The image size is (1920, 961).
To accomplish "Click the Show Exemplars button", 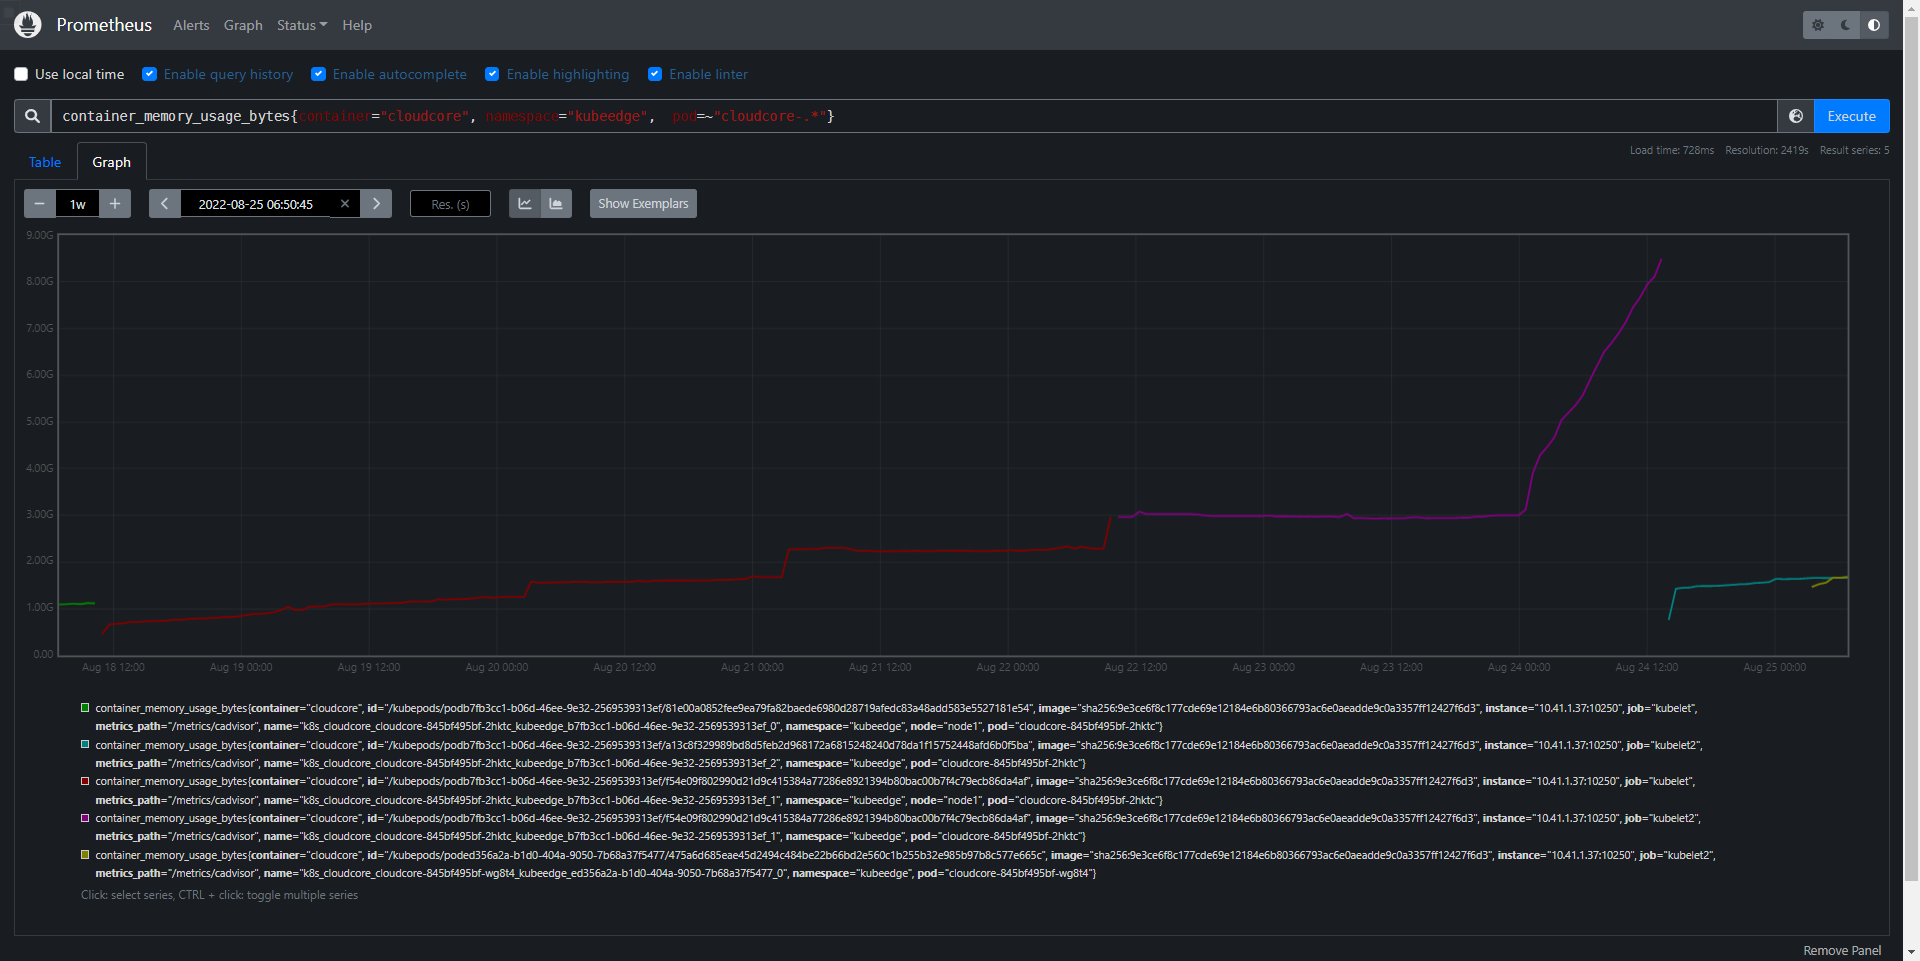I will (642, 203).
